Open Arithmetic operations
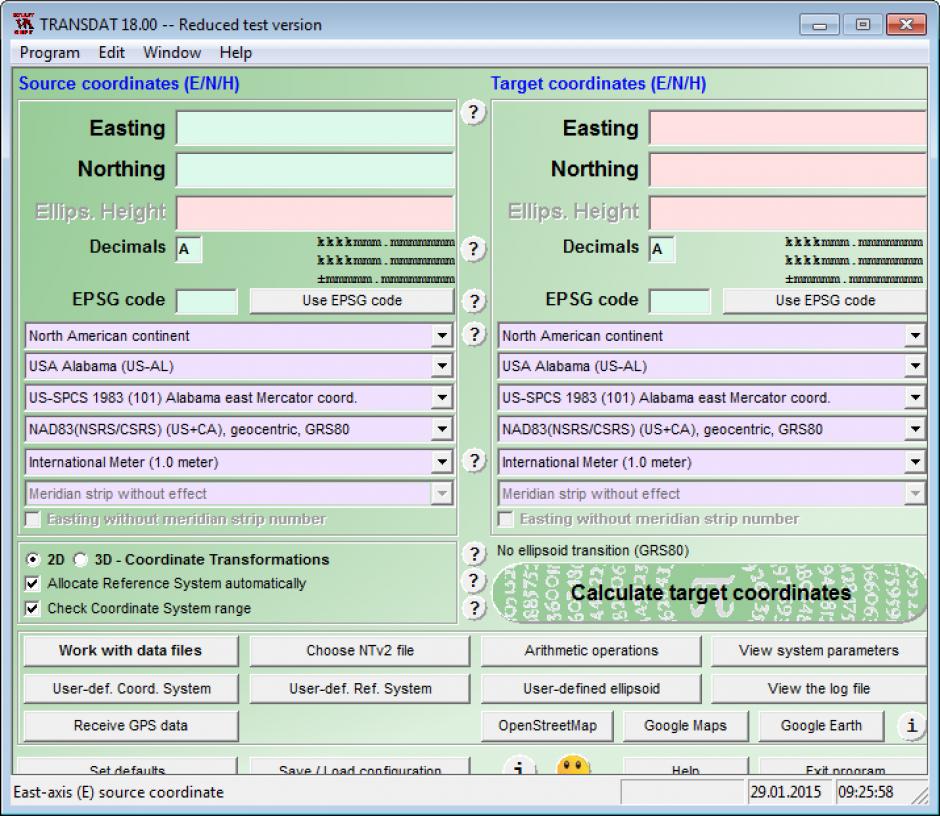 point(591,651)
